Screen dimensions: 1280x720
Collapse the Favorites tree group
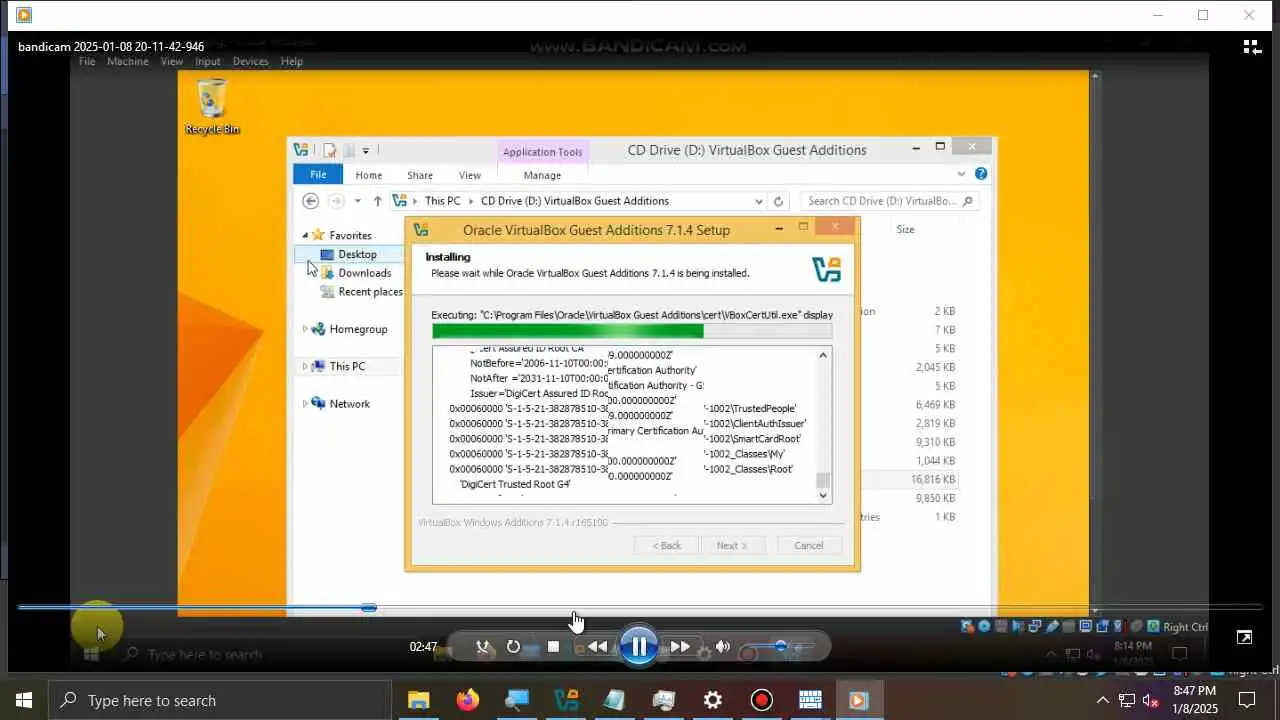tap(307, 235)
